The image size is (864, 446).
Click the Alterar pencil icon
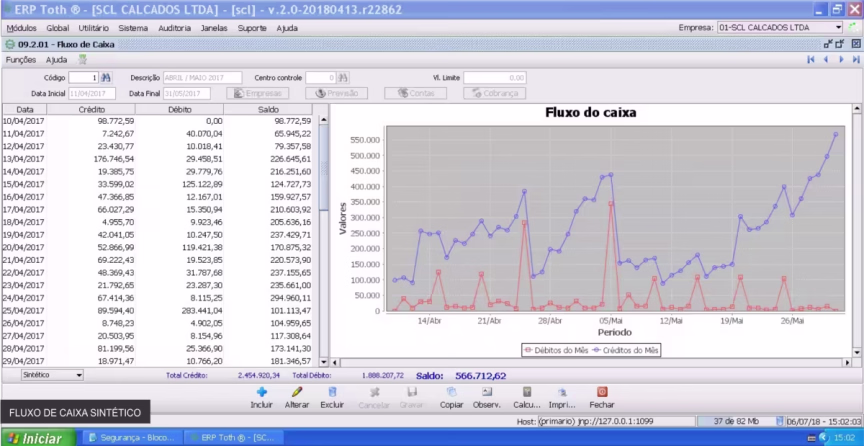tap(297, 393)
